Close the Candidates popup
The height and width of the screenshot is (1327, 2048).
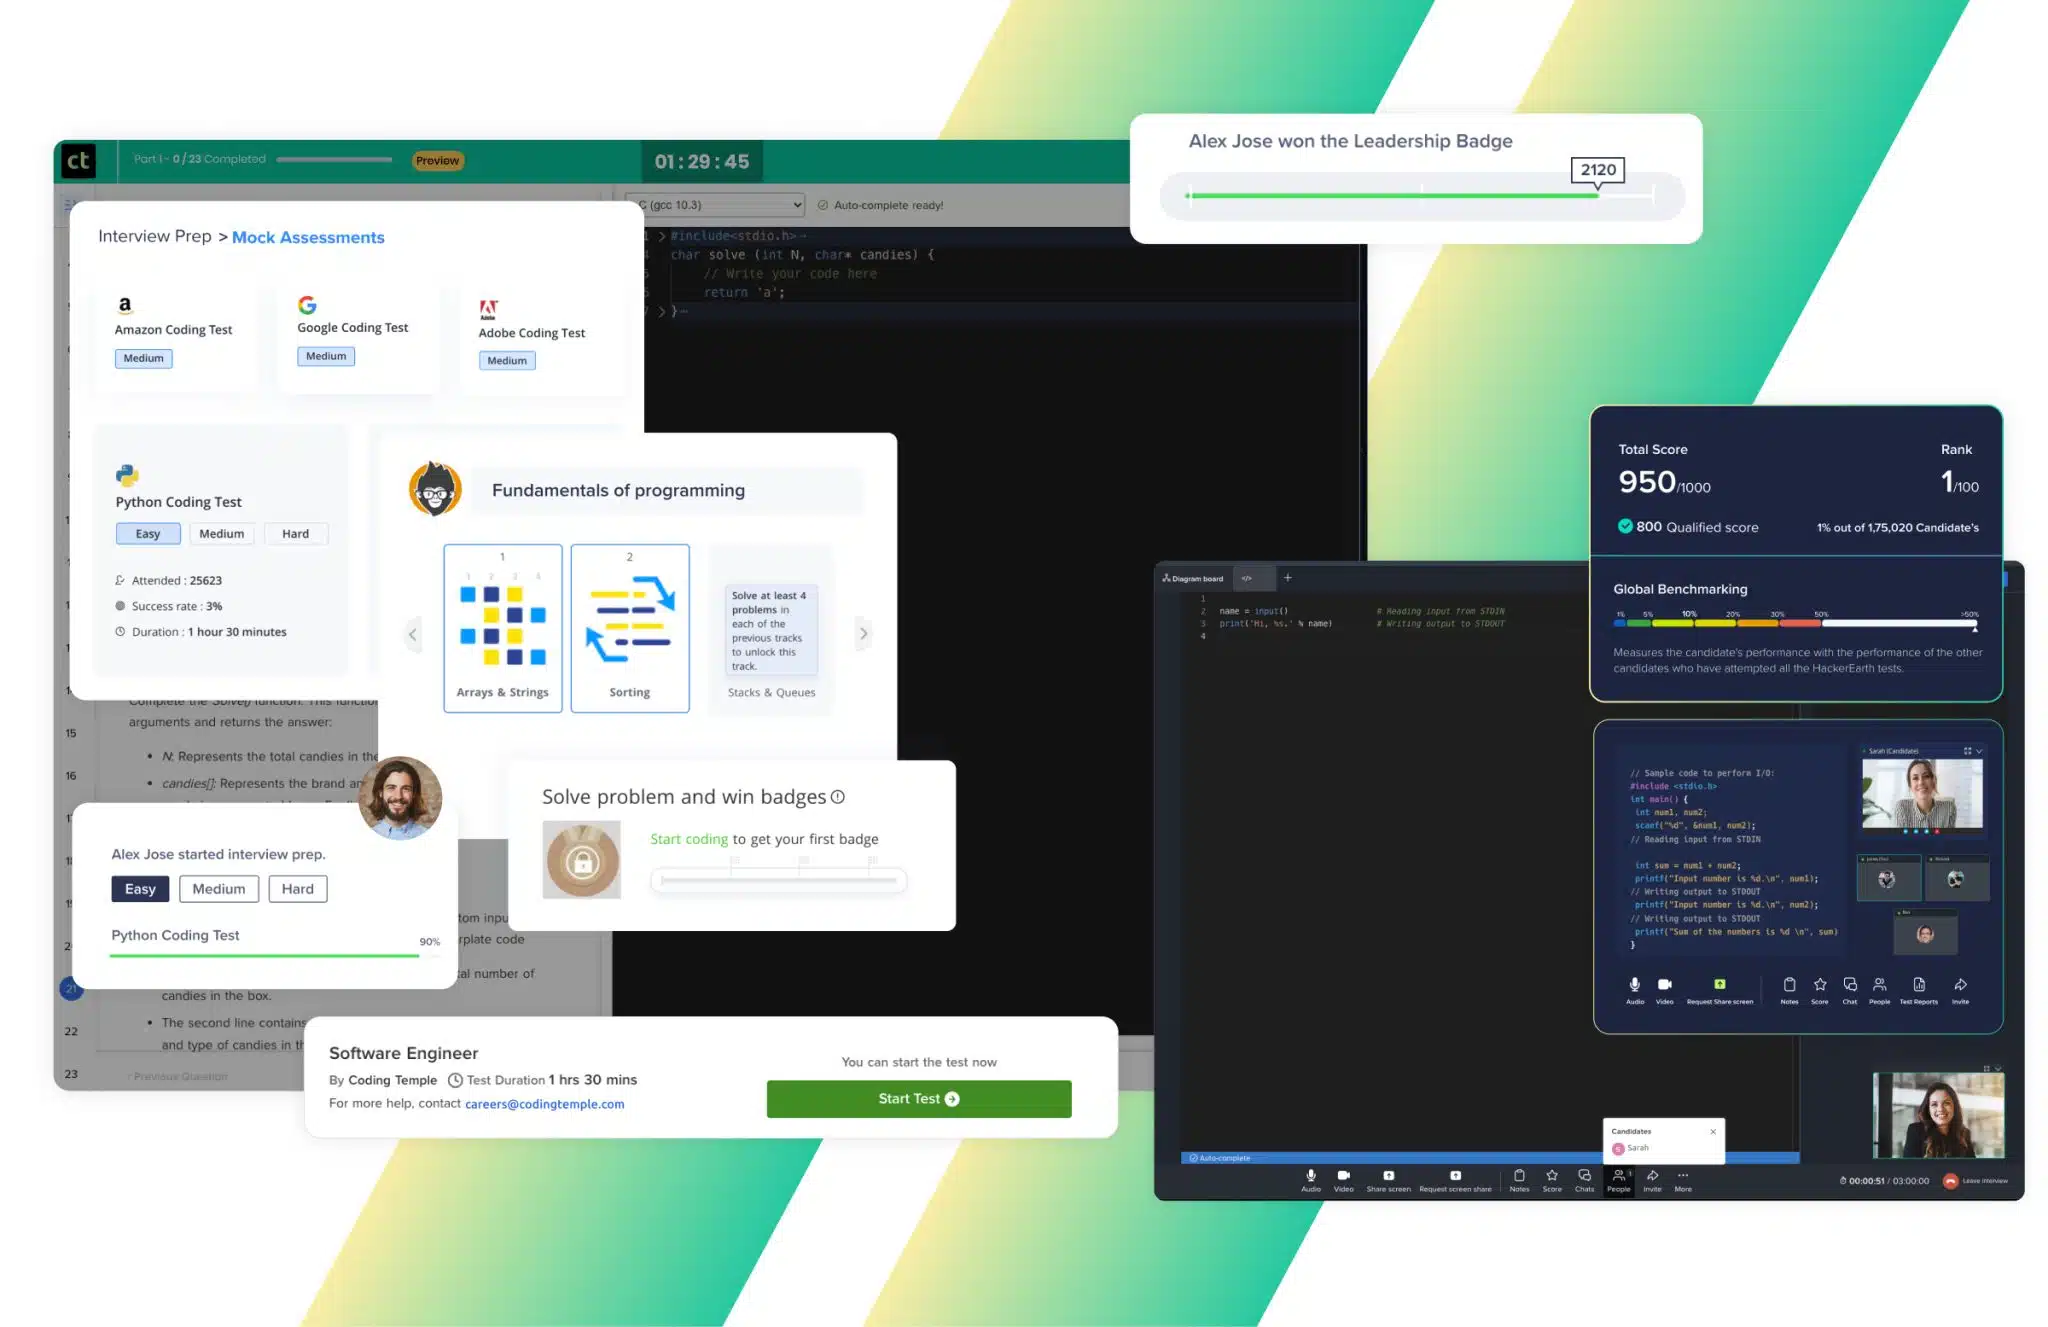click(x=1713, y=1132)
